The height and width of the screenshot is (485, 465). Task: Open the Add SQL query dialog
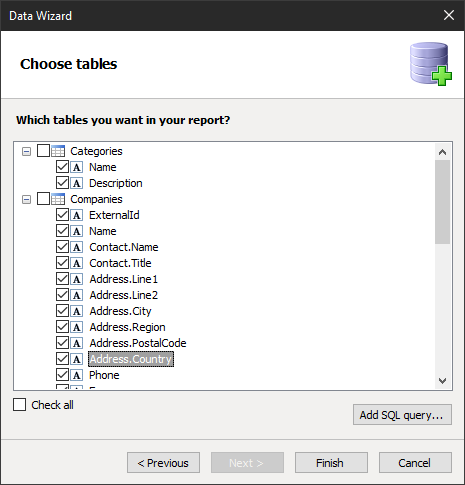402,415
